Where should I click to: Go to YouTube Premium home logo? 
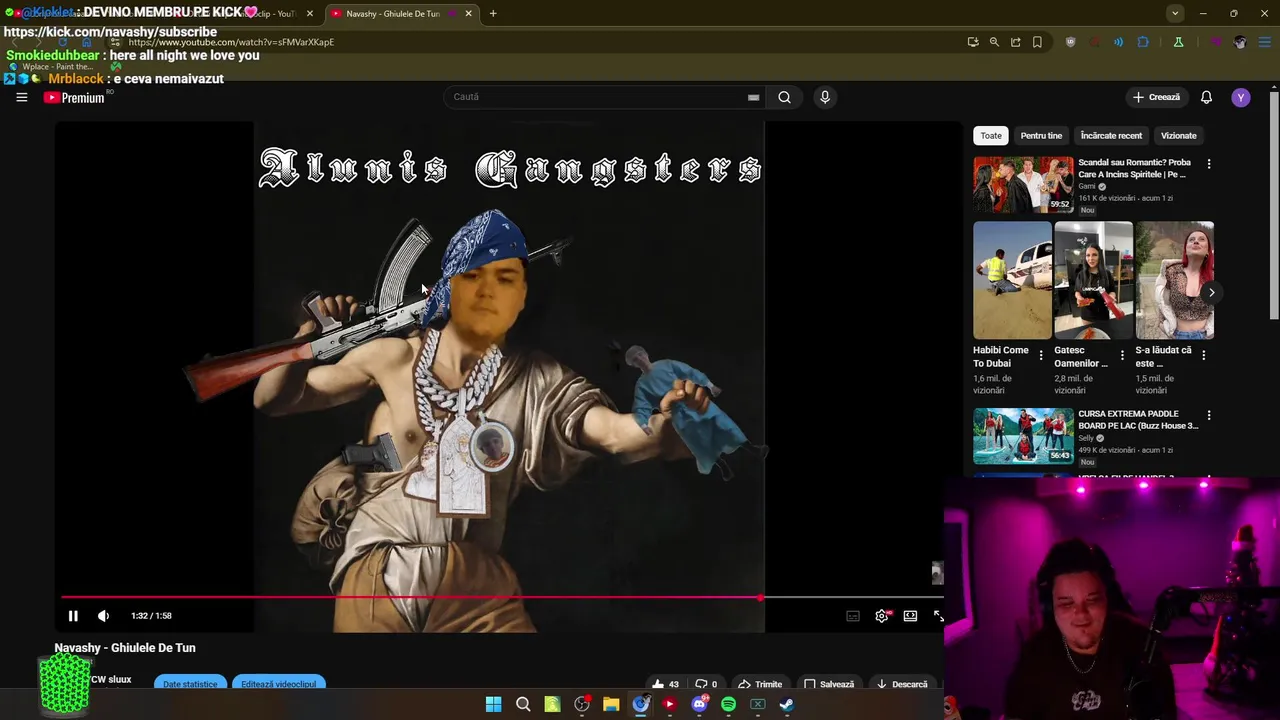coord(75,97)
